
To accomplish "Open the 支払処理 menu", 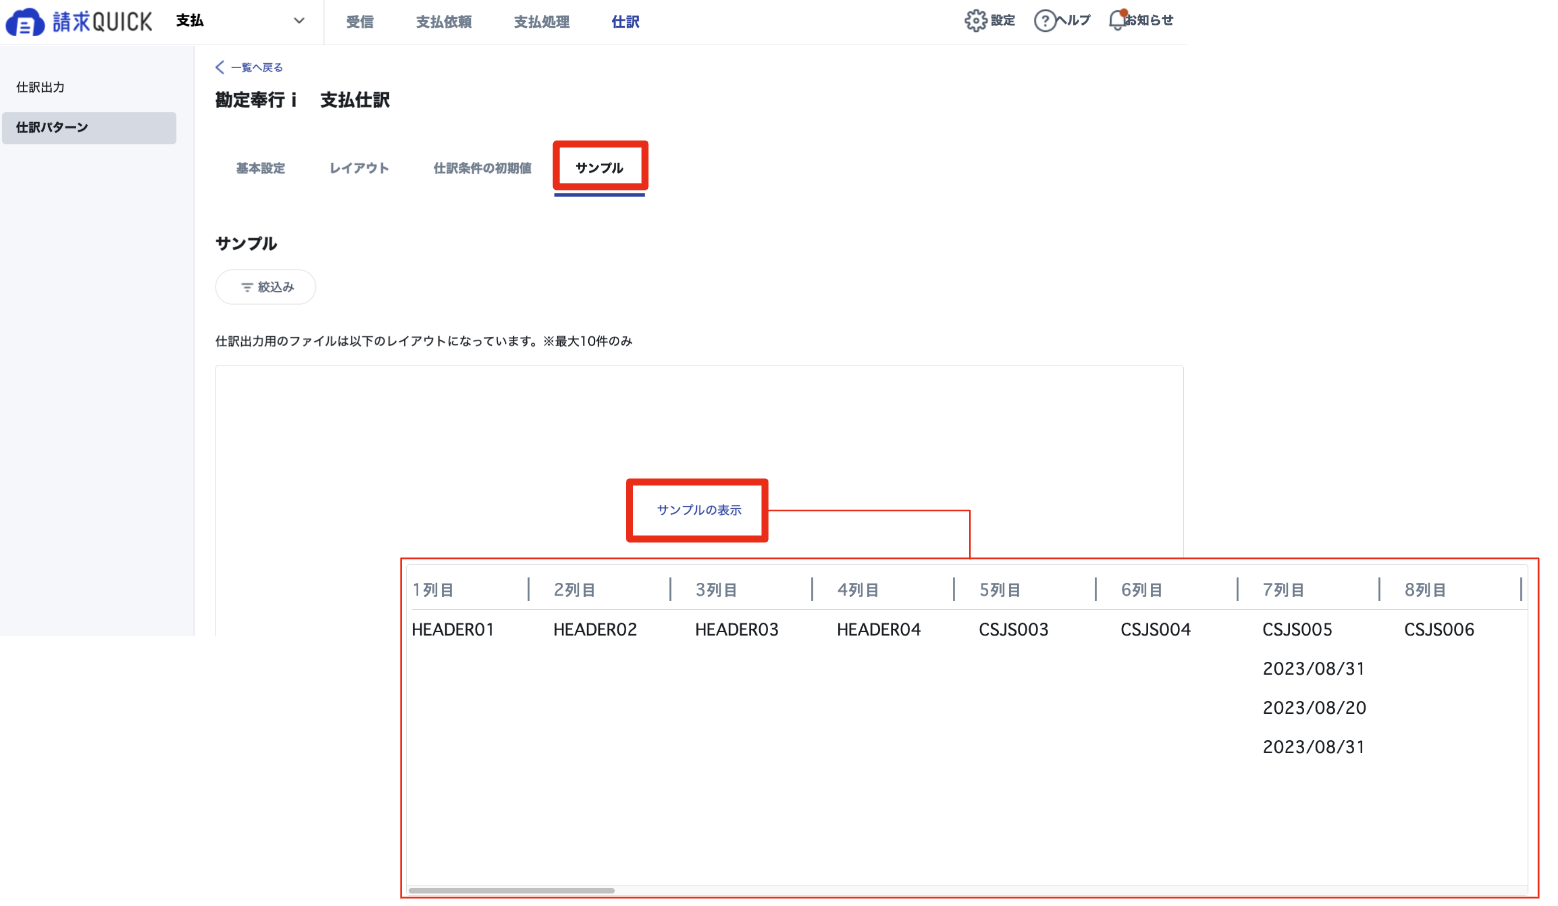I will [542, 22].
